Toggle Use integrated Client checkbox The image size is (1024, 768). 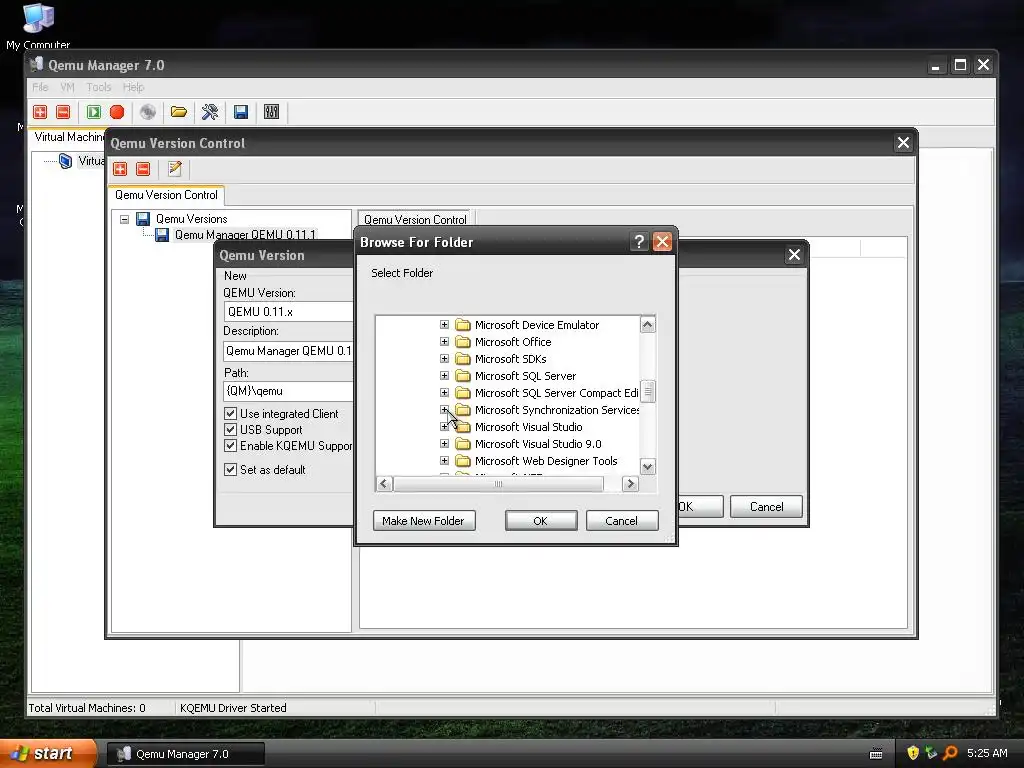click(x=230, y=413)
